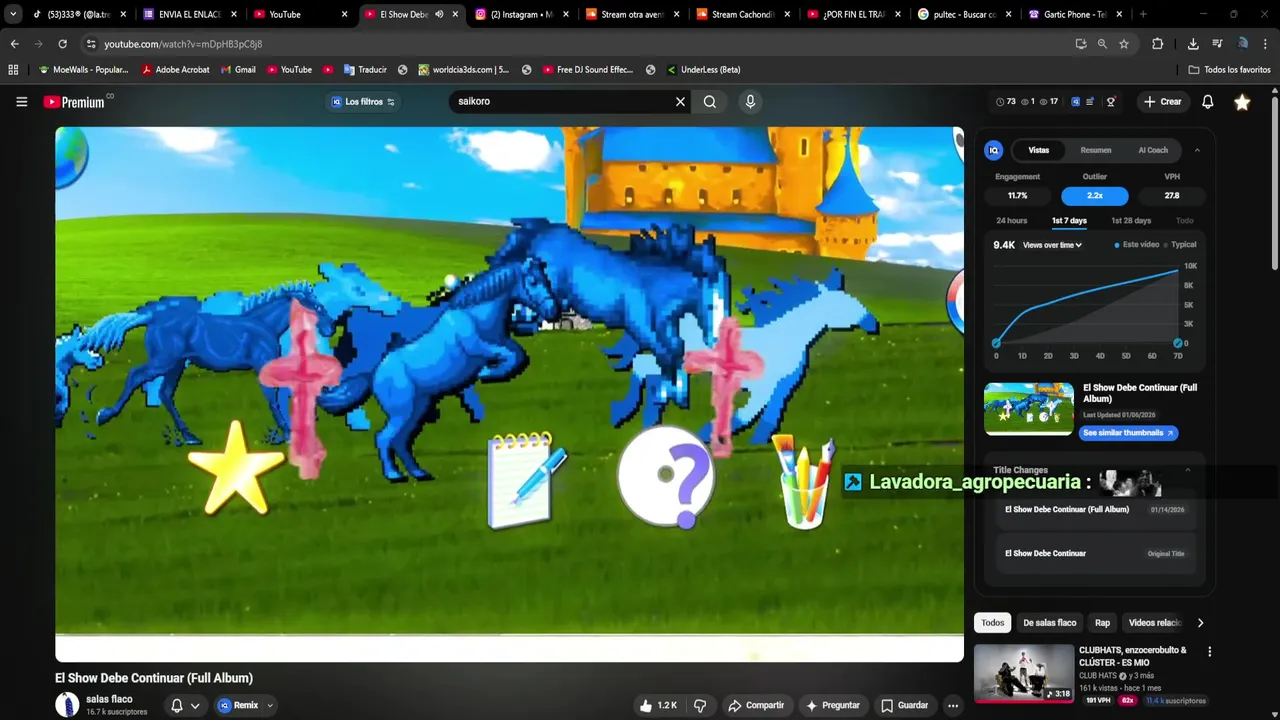The width and height of the screenshot is (1280, 720).
Task: Start voice search with microphone icon
Action: [x=750, y=101]
